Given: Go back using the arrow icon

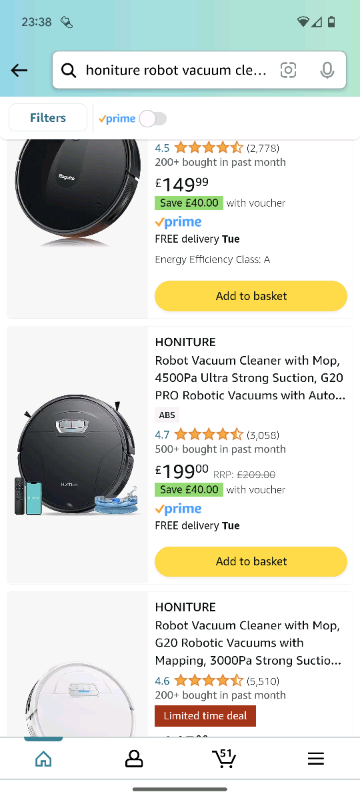Looking at the screenshot, I should pos(19,70).
